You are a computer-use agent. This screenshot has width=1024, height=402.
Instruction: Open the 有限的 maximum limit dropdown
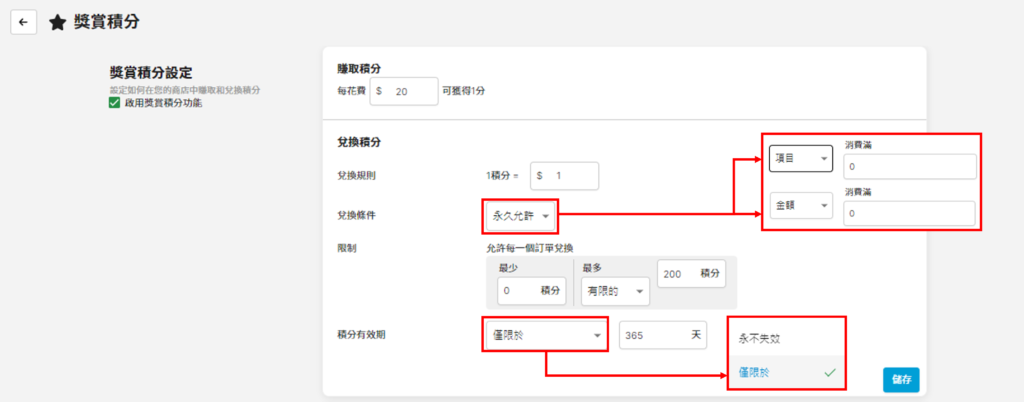pos(610,291)
